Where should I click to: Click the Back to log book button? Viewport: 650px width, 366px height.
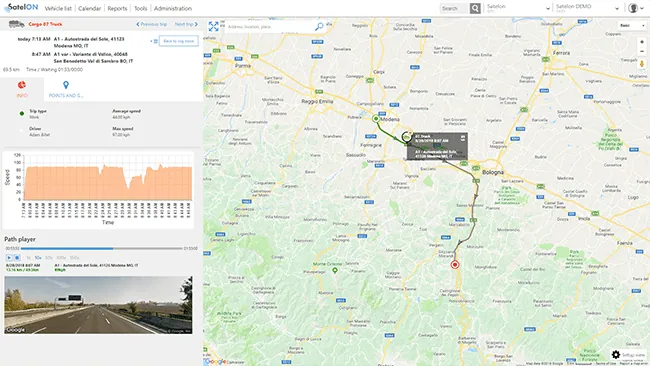click(179, 41)
